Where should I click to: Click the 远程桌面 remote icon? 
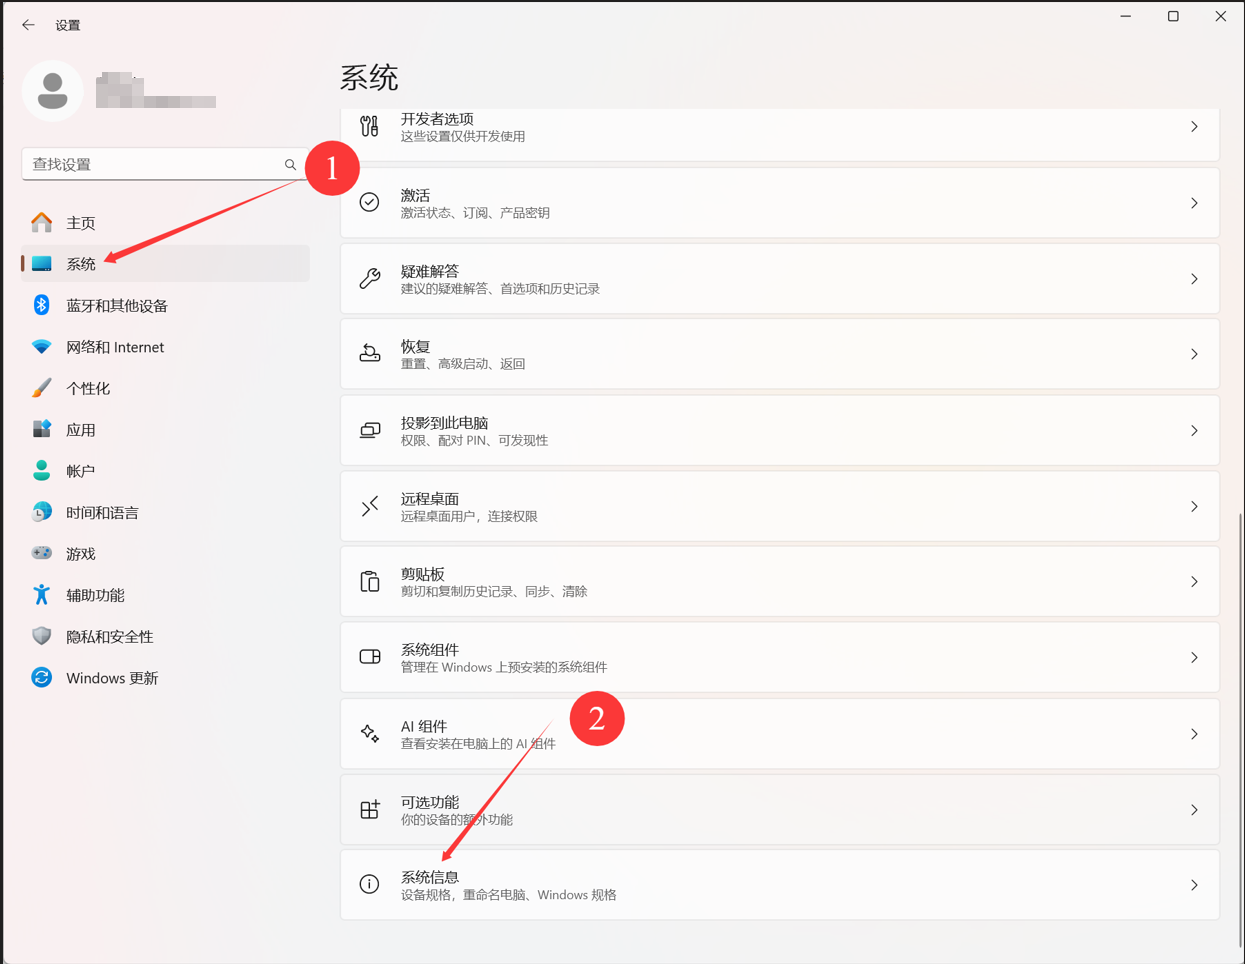tap(370, 506)
